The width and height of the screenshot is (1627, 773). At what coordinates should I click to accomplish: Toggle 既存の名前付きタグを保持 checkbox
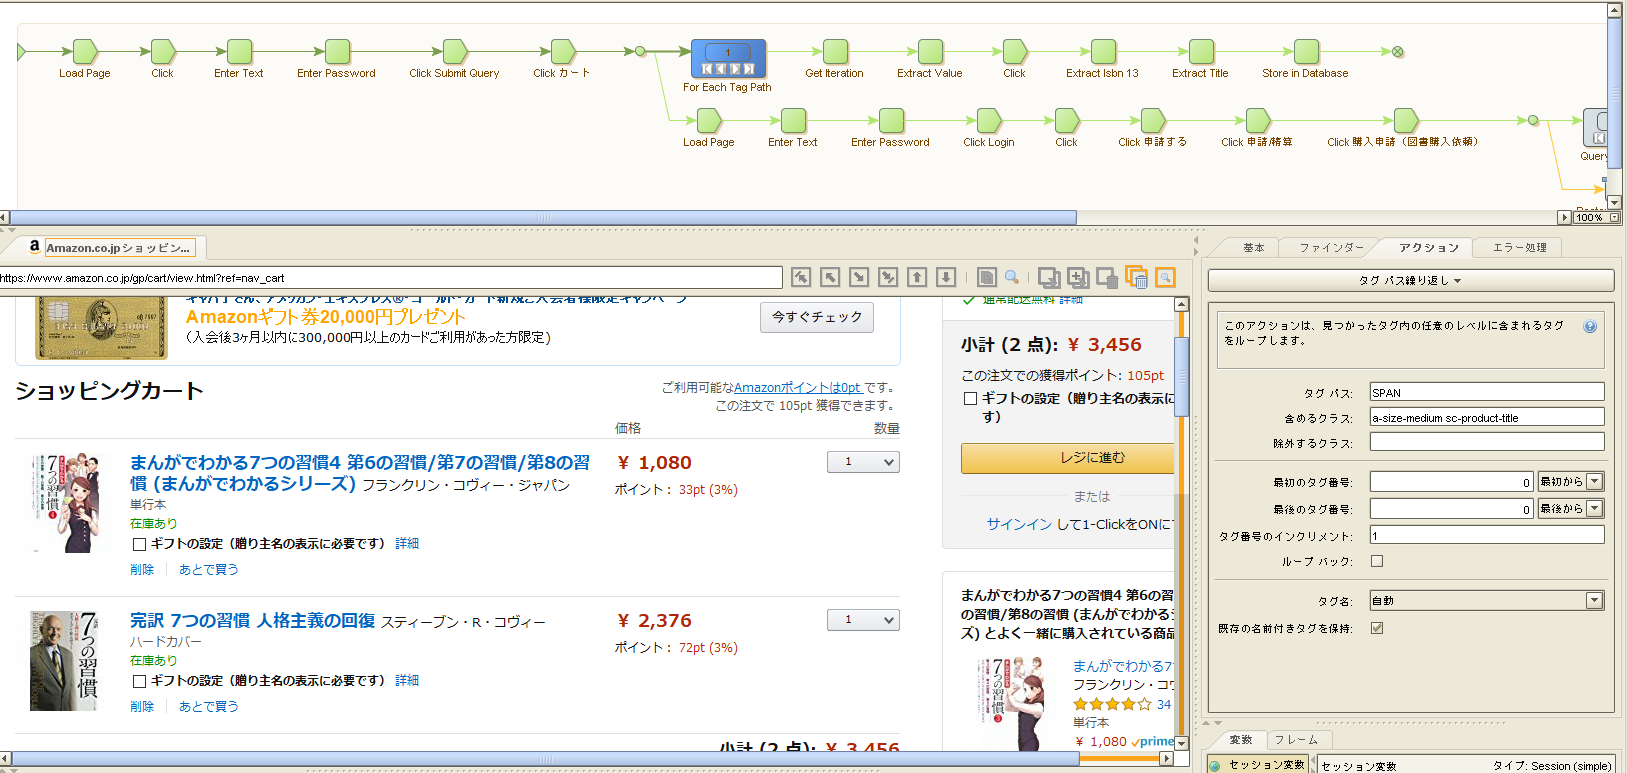[x=1377, y=628]
